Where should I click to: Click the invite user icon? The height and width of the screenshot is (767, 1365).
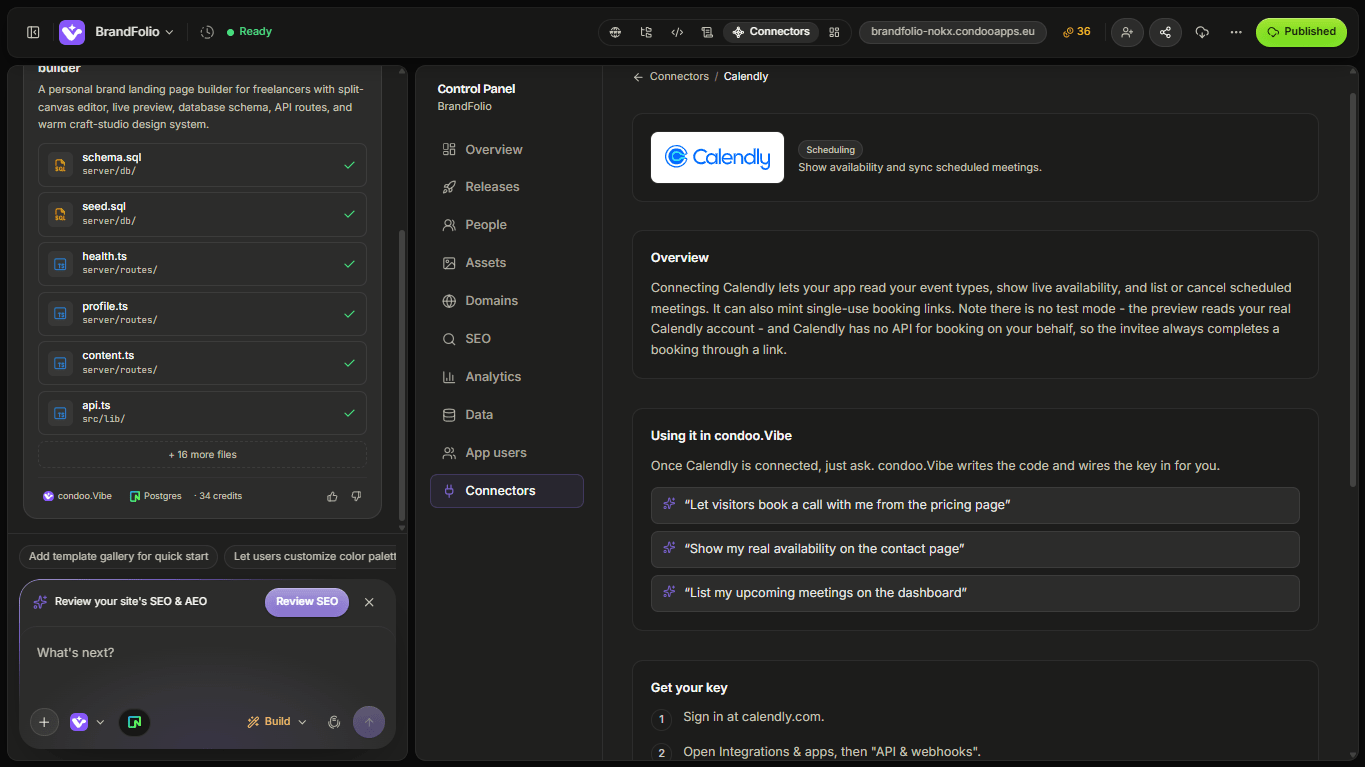click(1127, 32)
